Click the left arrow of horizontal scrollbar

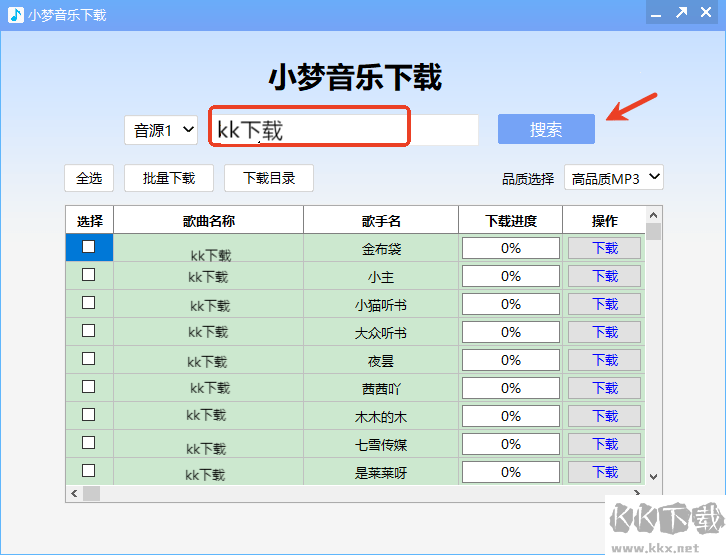74,493
